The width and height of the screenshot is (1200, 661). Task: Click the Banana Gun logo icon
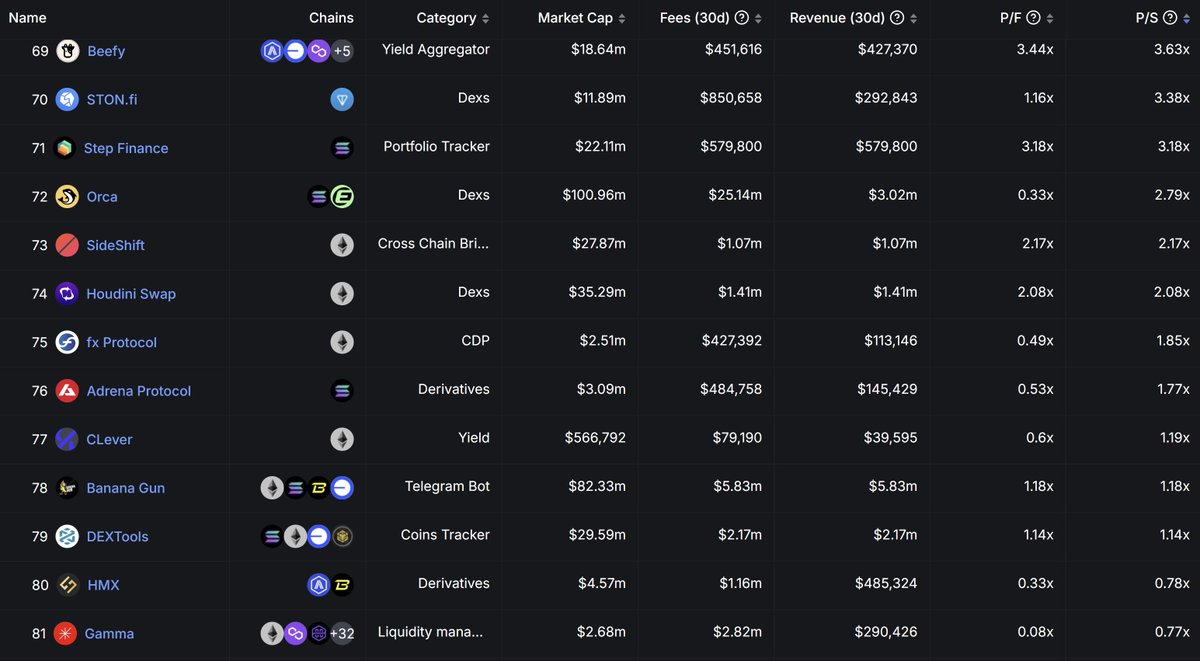pyautogui.click(x=67, y=487)
